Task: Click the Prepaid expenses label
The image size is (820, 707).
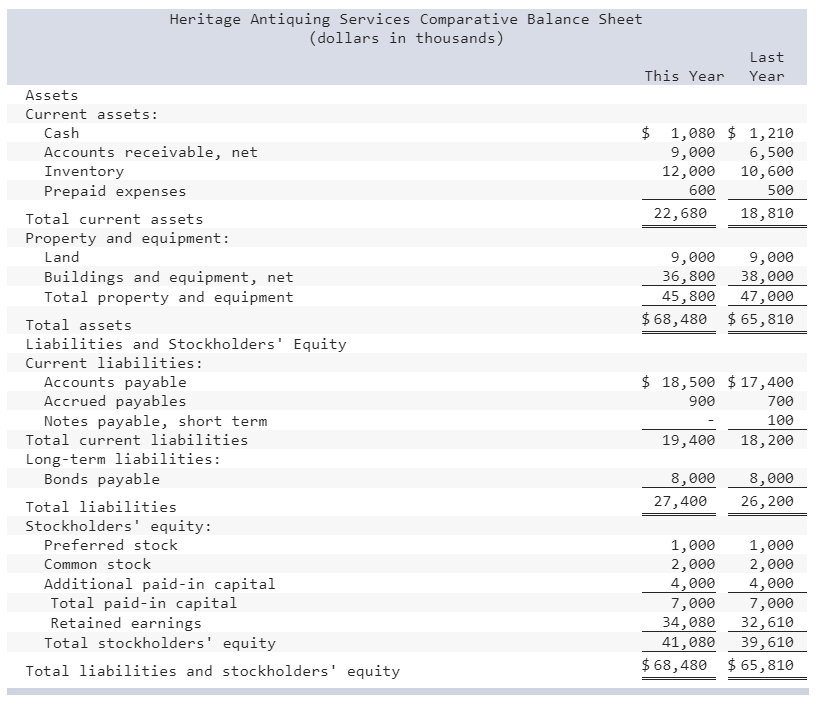Action: [115, 191]
